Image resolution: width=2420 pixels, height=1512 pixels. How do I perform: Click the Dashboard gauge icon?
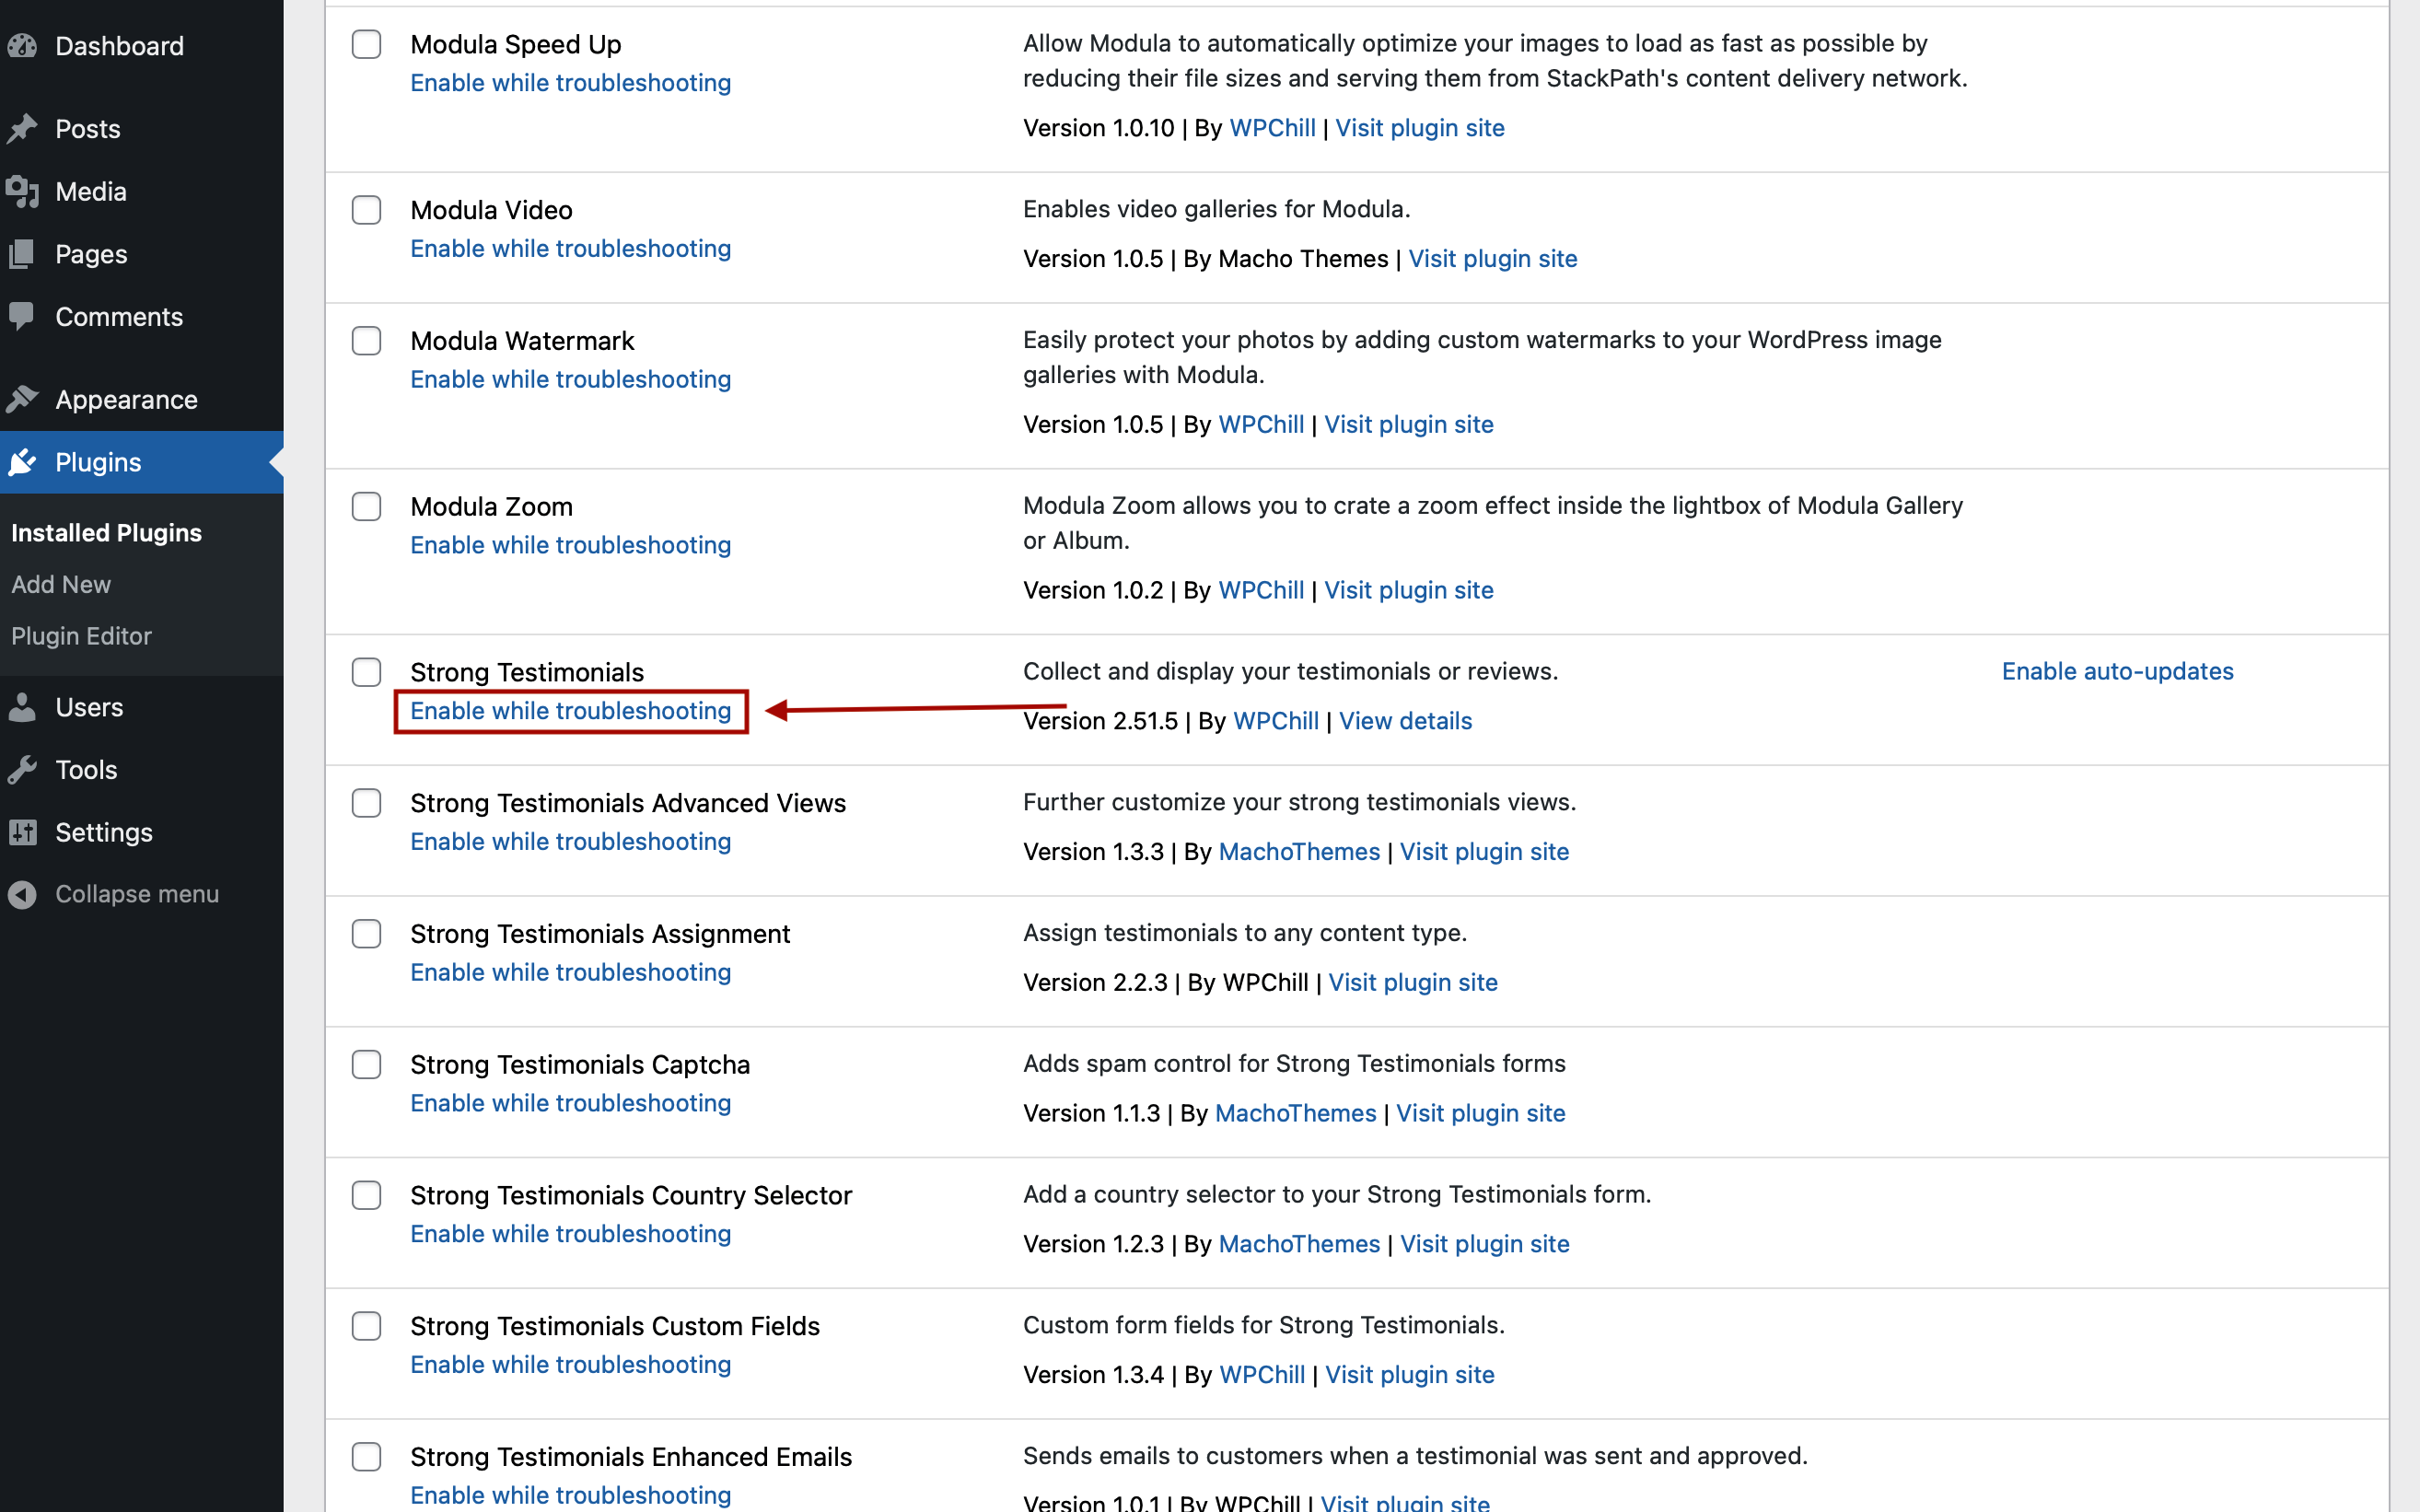click(22, 46)
